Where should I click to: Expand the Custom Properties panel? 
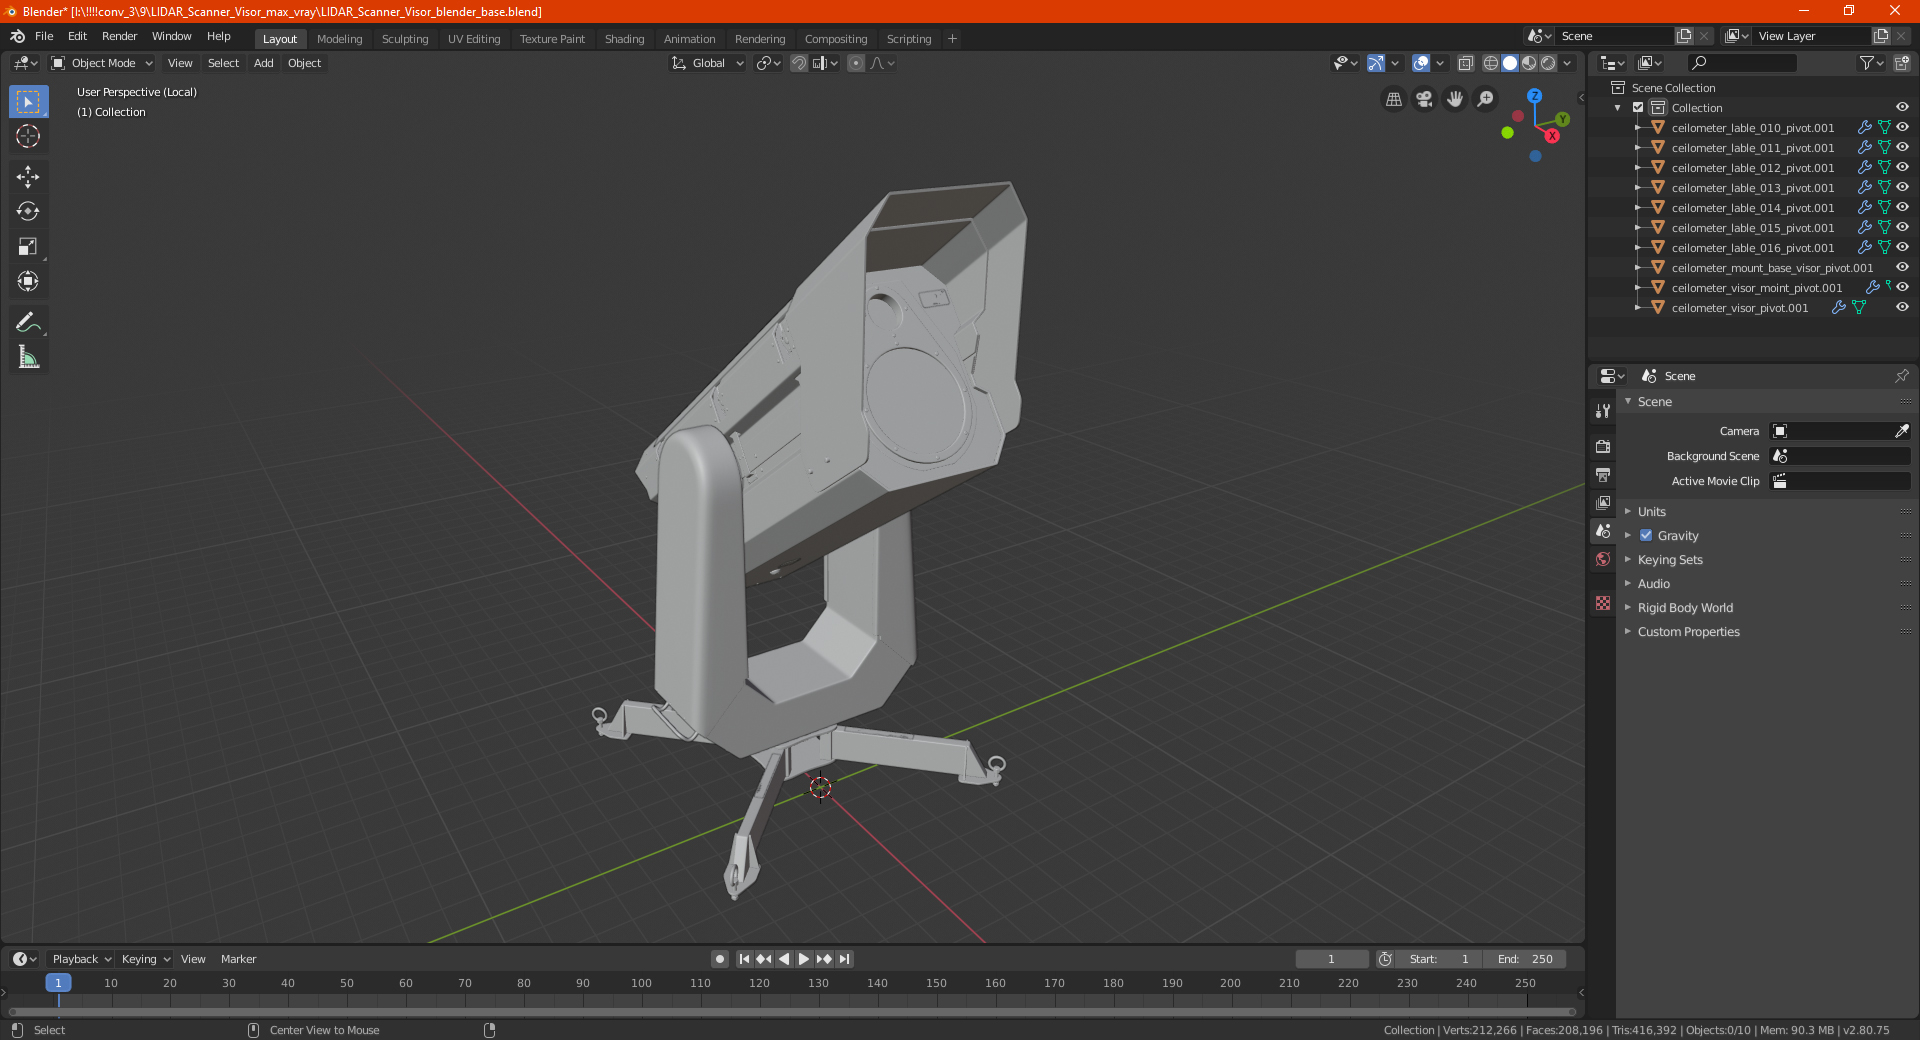click(1688, 632)
